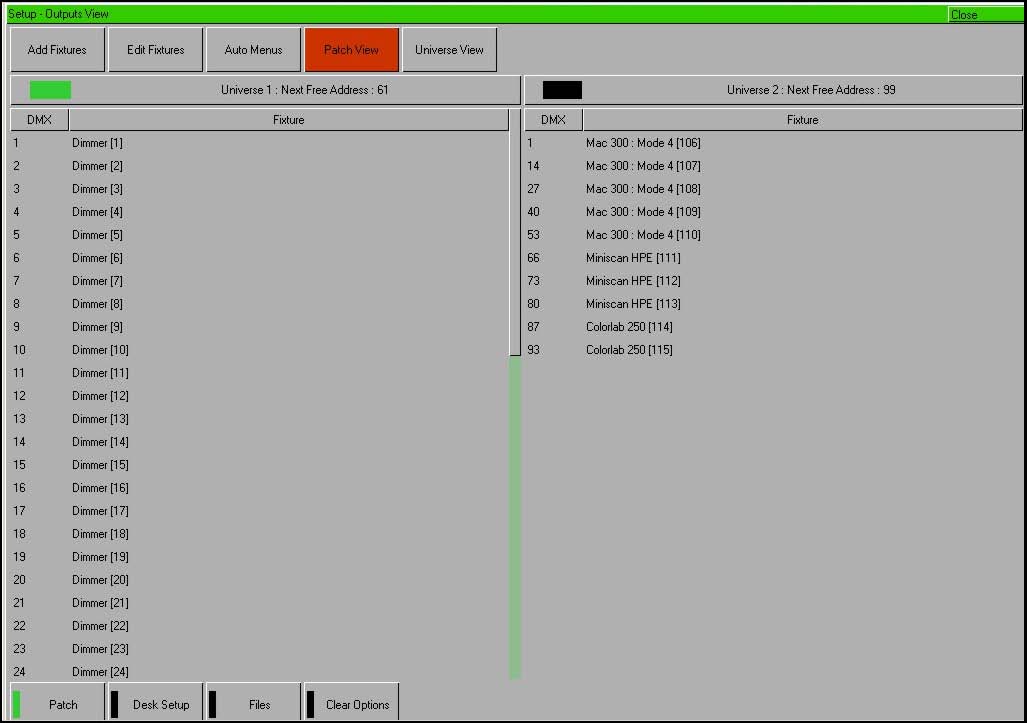Select Dimmer [20] row
This screenshot has width=1027, height=723.
tap(259, 580)
